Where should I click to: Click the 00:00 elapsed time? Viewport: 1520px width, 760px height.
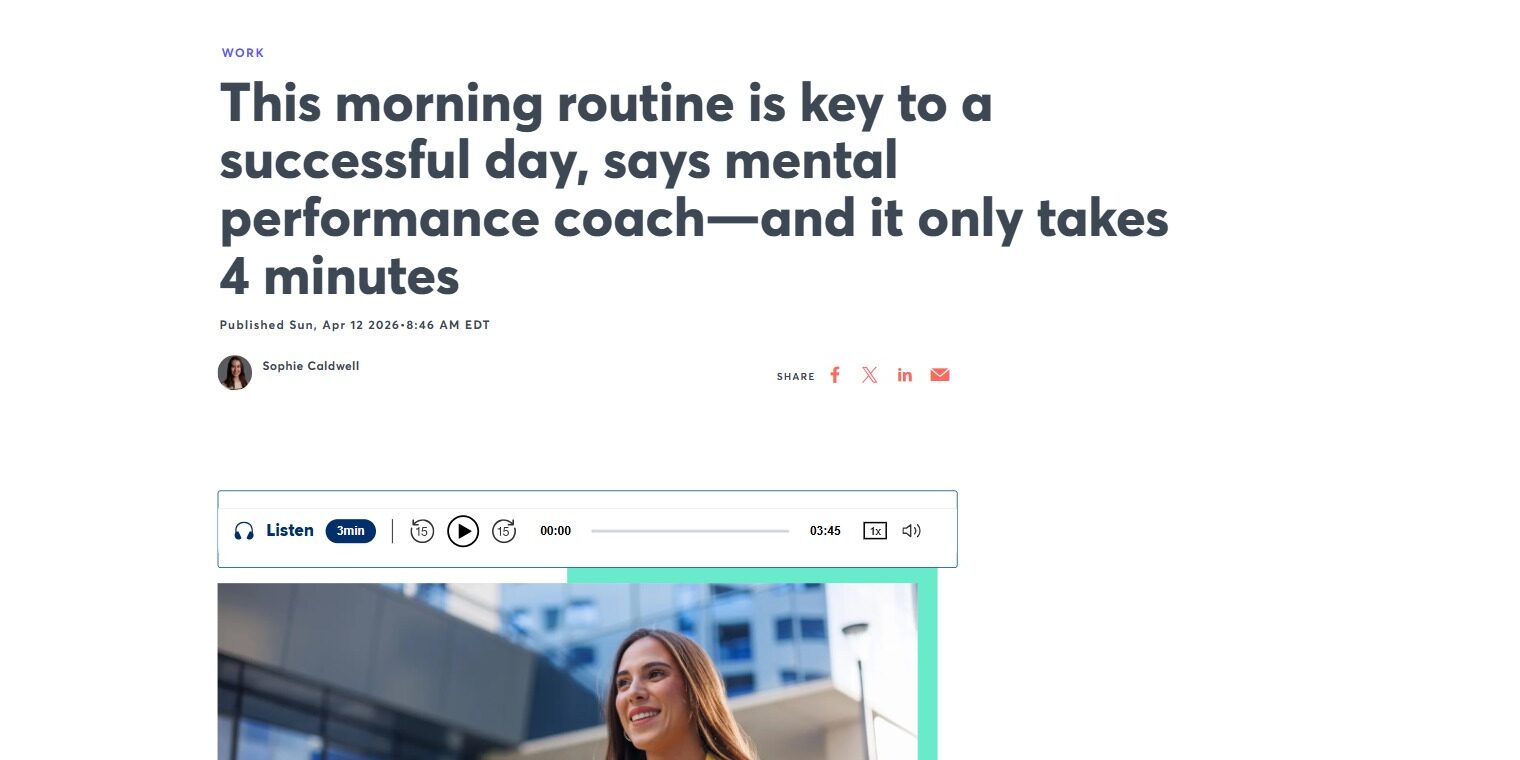556,531
